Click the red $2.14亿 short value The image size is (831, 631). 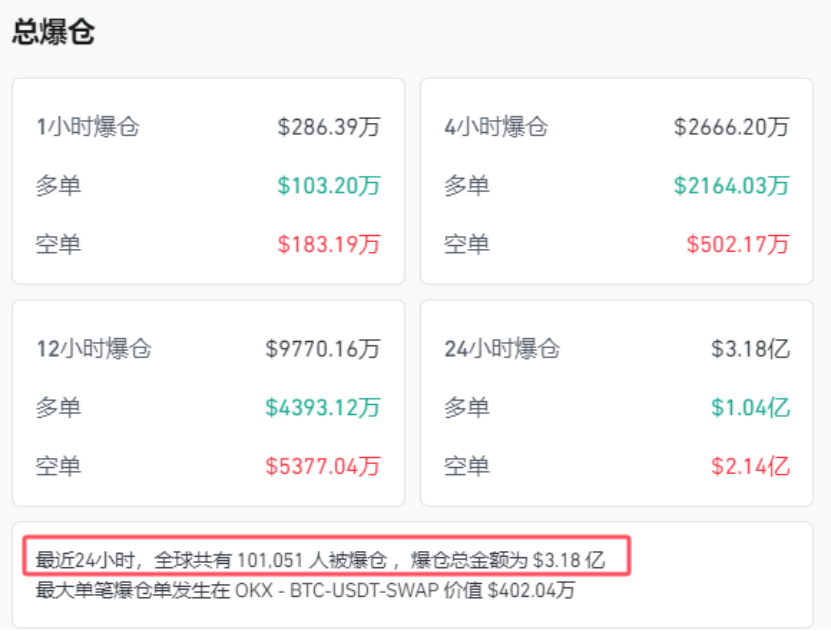(750, 465)
